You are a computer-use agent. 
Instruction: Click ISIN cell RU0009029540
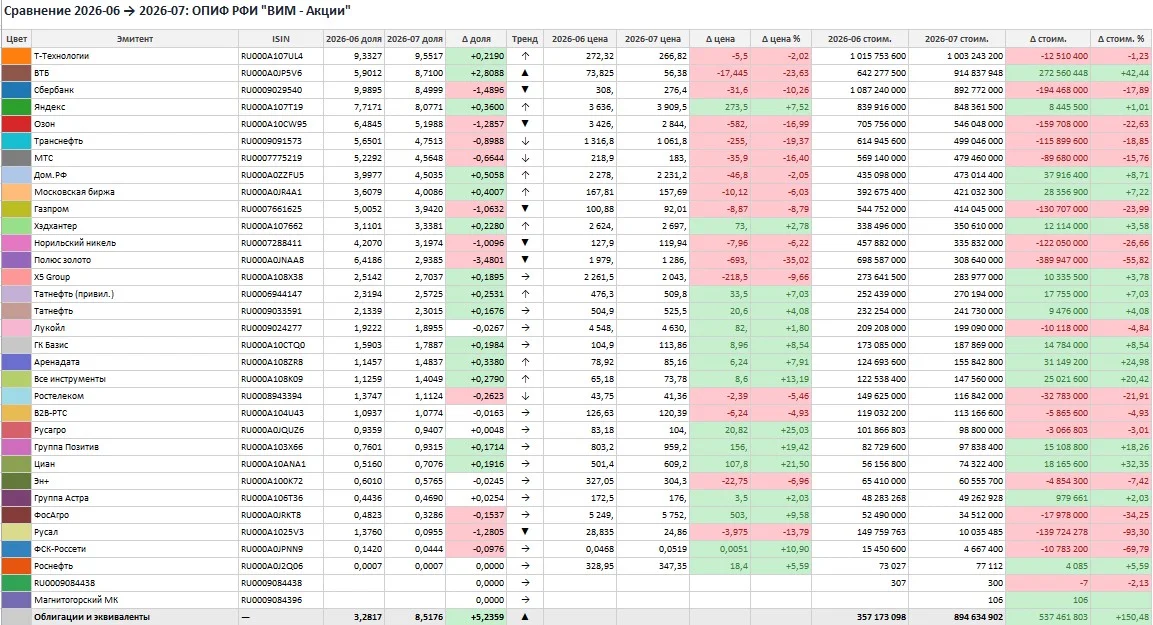(x=280, y=90)
